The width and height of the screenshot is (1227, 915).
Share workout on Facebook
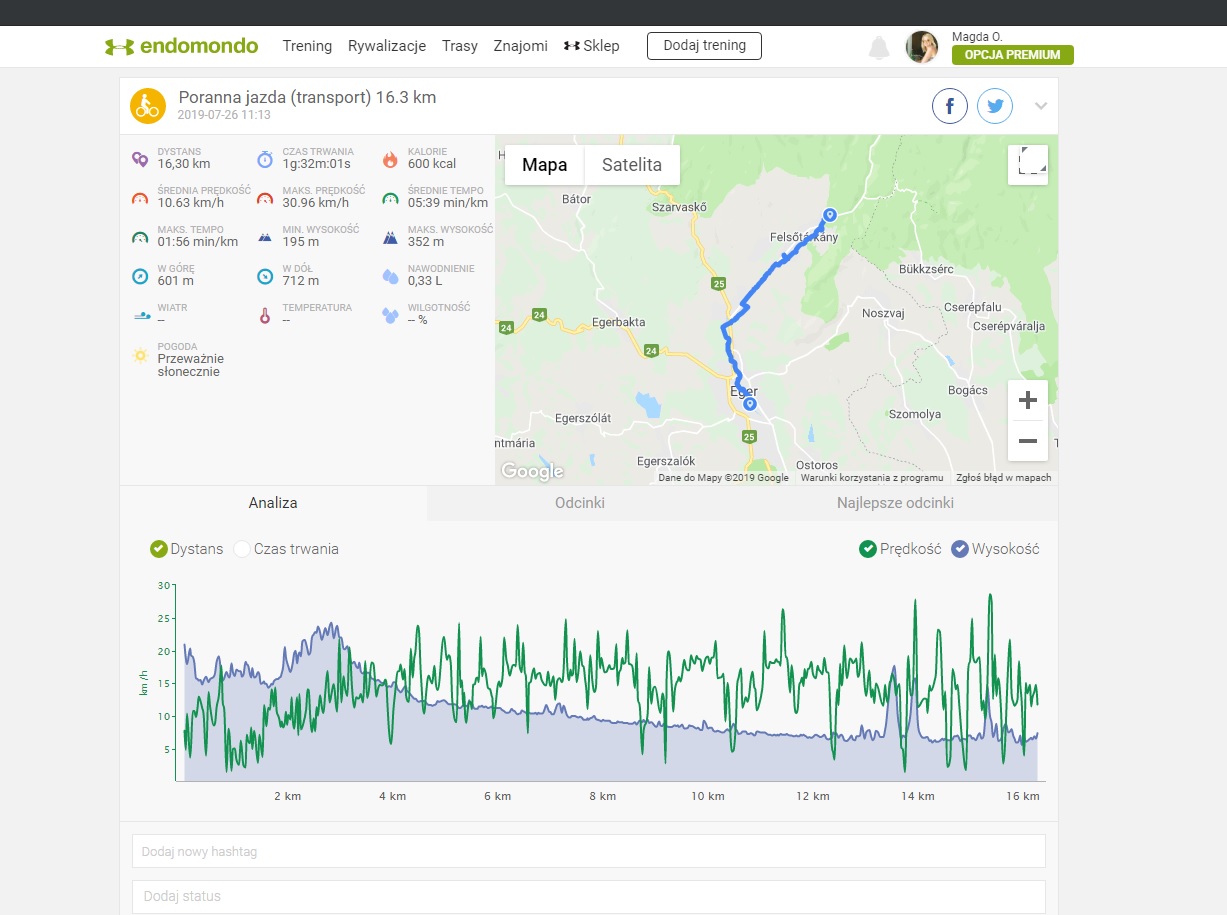tap(950, 106)
